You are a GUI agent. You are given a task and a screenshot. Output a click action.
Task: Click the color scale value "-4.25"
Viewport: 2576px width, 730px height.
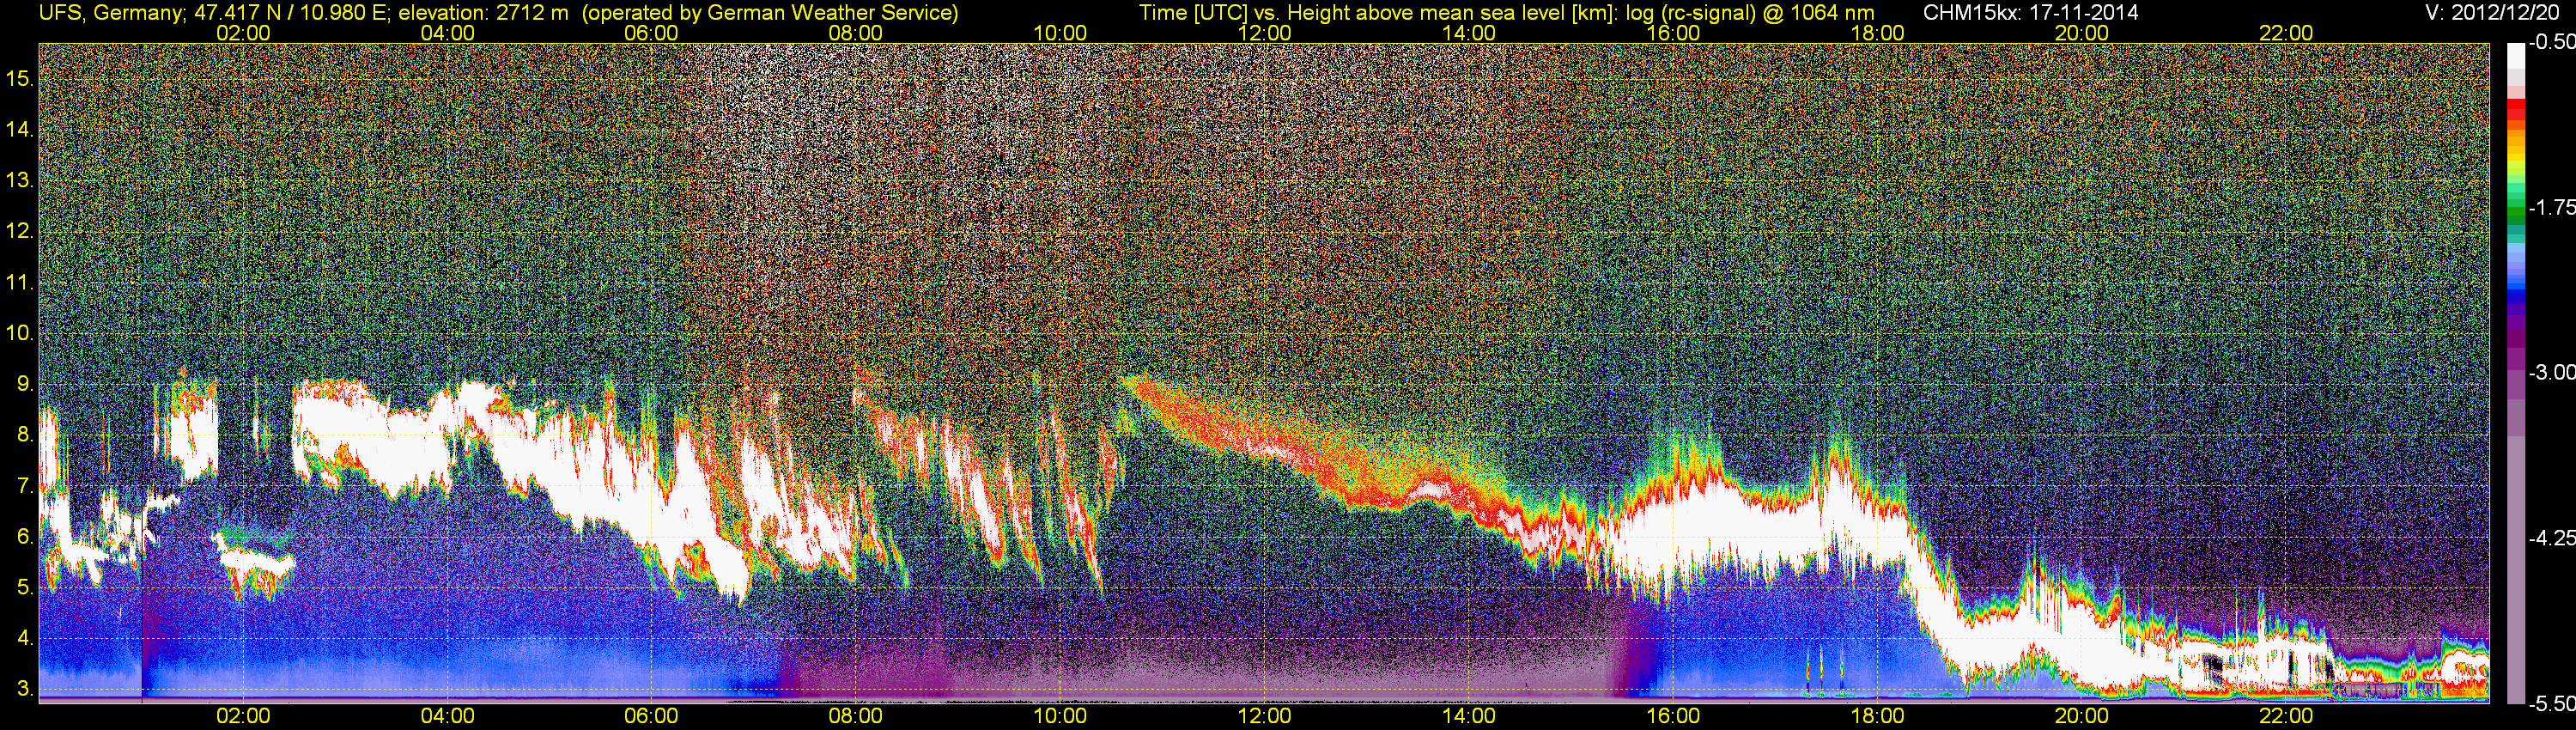[x=2552, y=538]
